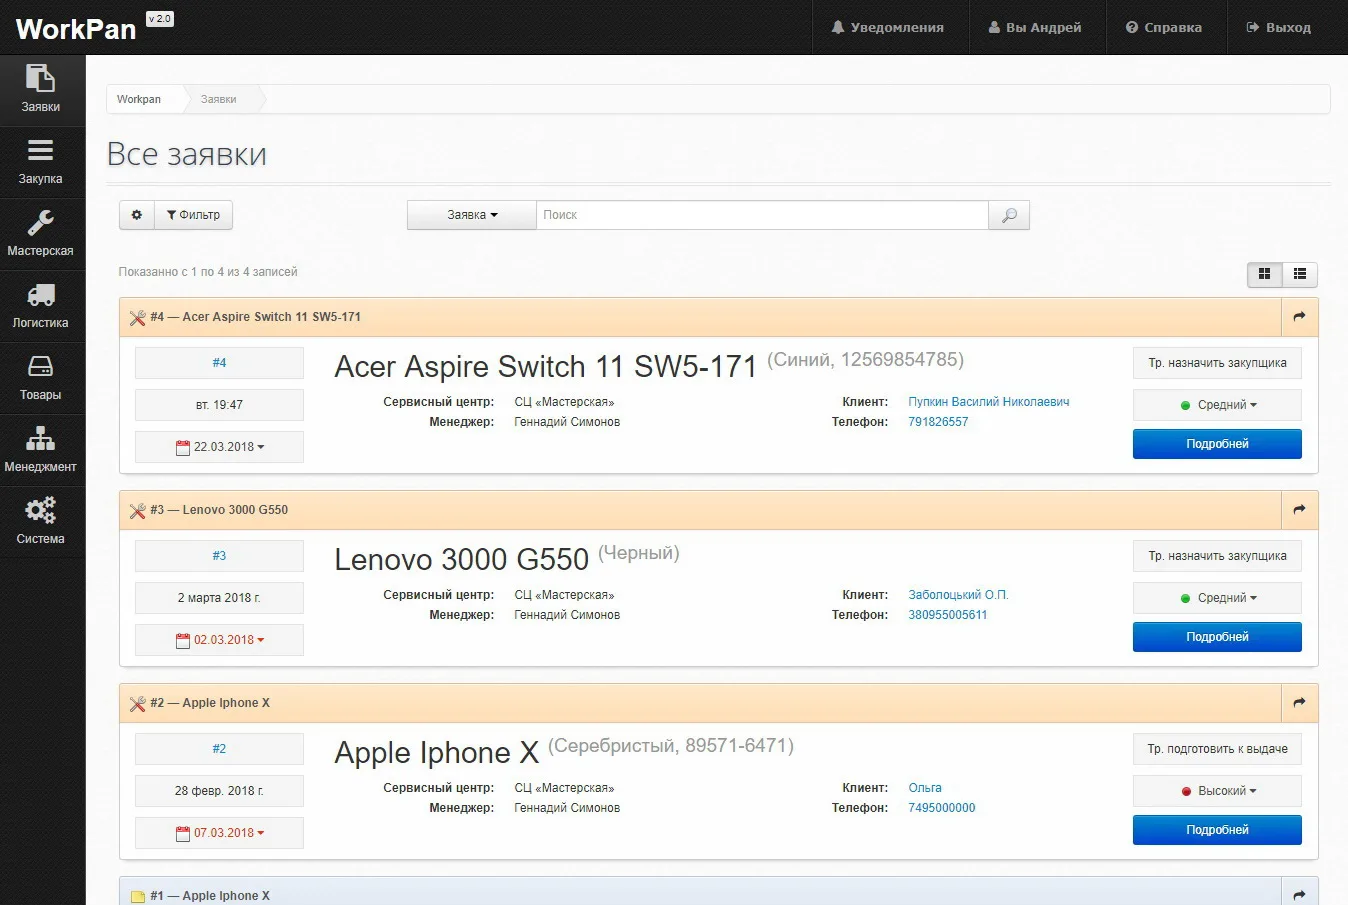The width and height of the screenshot is (1348, 905).
Task: Open client Ольга link
Action: point(925,788)
